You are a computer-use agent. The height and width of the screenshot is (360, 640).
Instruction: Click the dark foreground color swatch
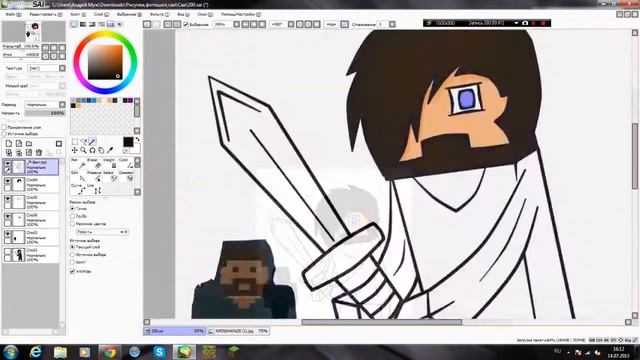pyautogui.click(x=128, y=142)
